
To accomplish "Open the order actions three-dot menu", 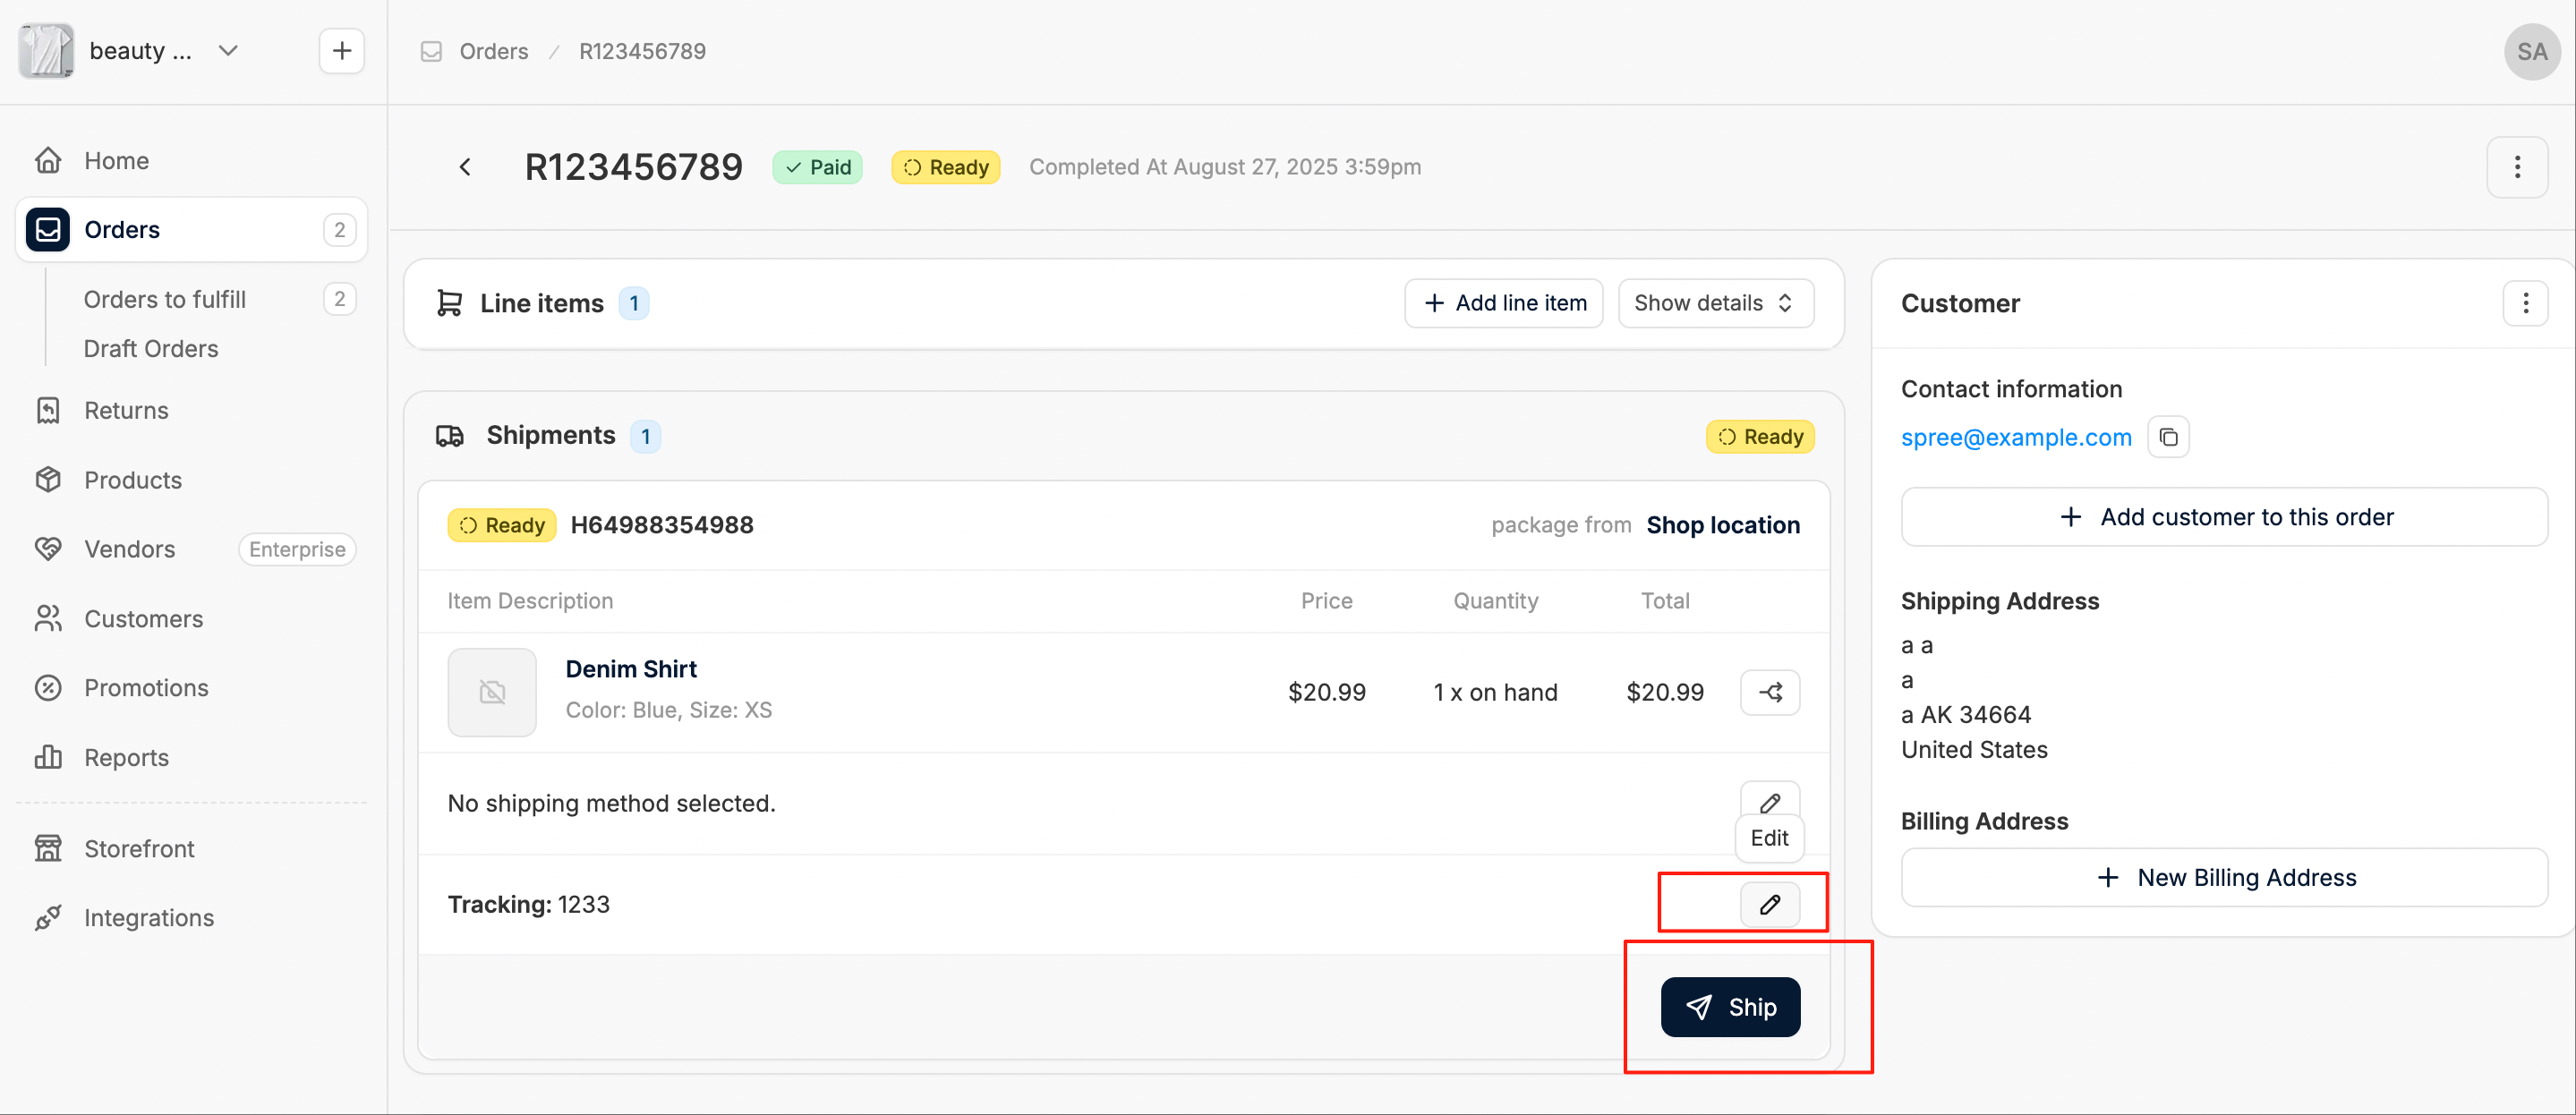I will [x=2517, y=167].
